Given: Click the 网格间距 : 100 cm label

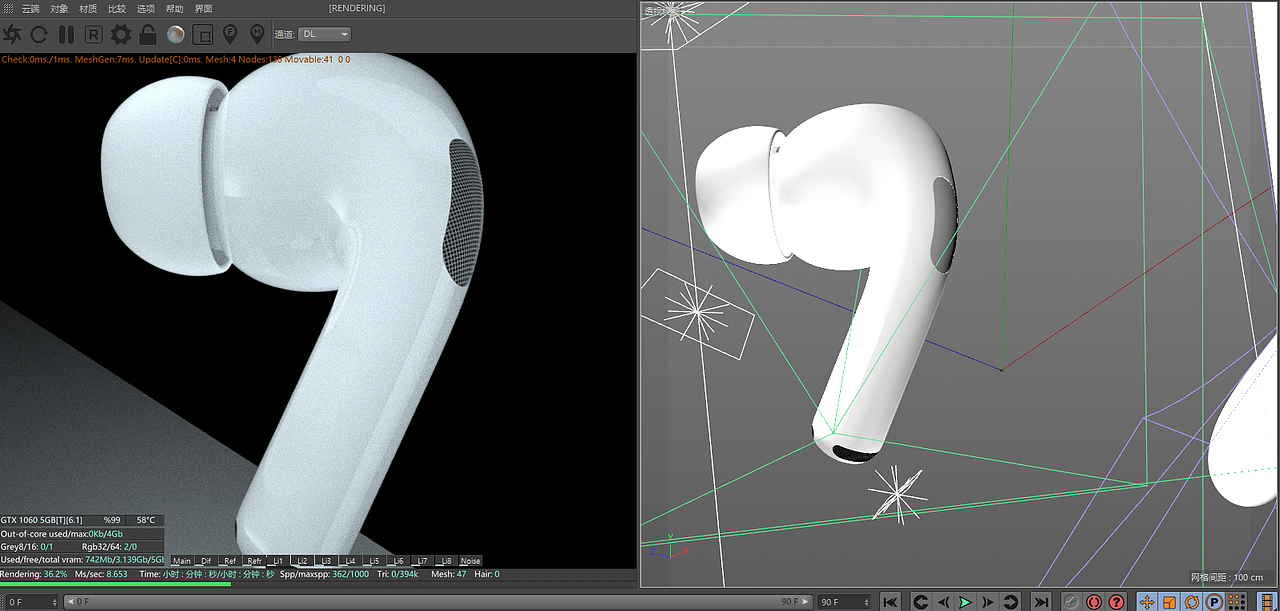Looking at the screenshot, I should click(x=1227, y=577).
